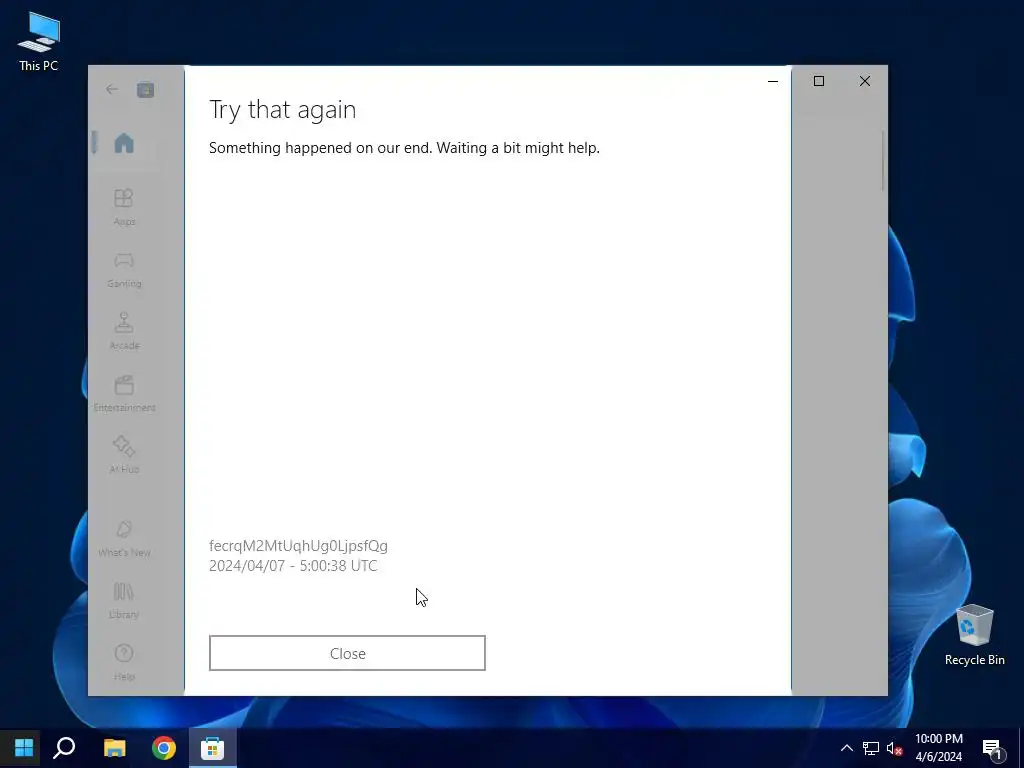Screen dimensions: 1024x768
Task: Open Entertainment in the Store sidebar
Action: coord(124,393)
